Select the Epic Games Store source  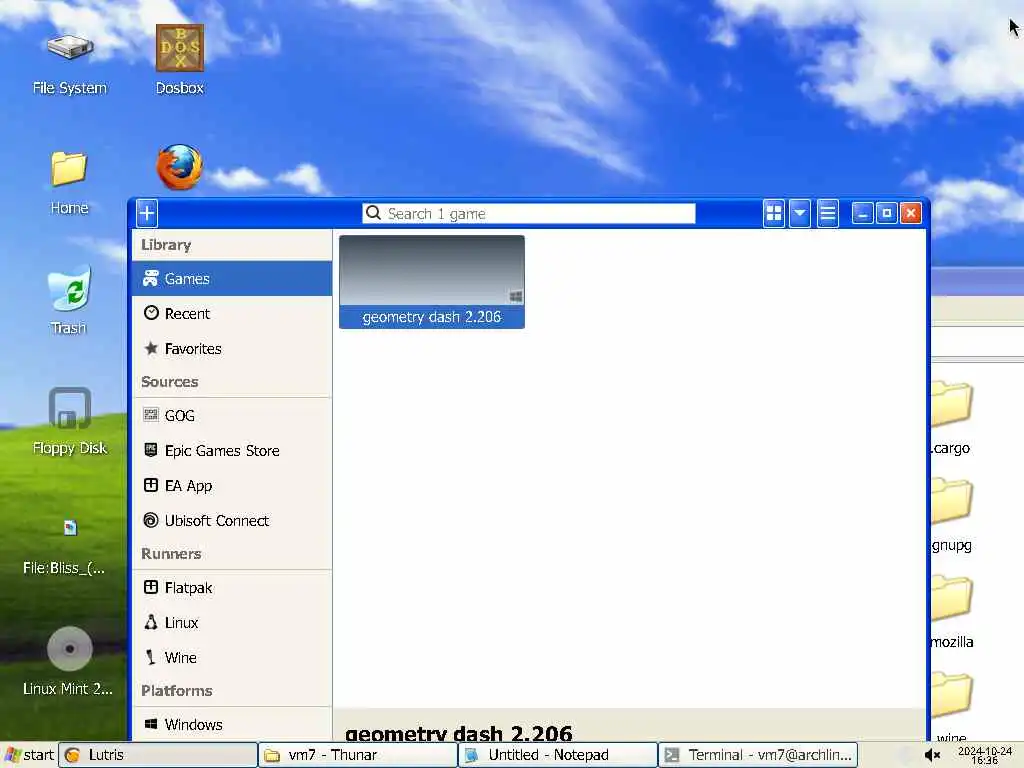[x=232, y=451]
